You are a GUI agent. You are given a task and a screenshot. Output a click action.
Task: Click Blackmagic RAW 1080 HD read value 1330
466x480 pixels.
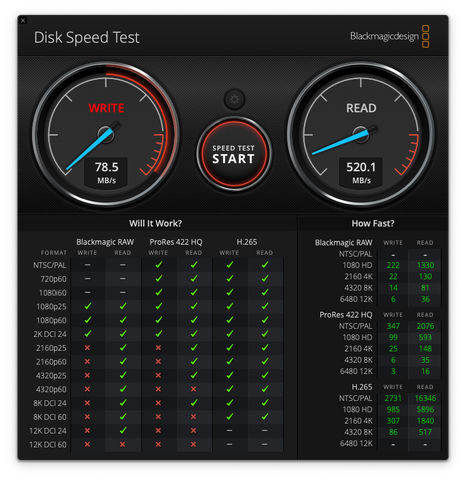pyautogui.click(x=425, y=265)
